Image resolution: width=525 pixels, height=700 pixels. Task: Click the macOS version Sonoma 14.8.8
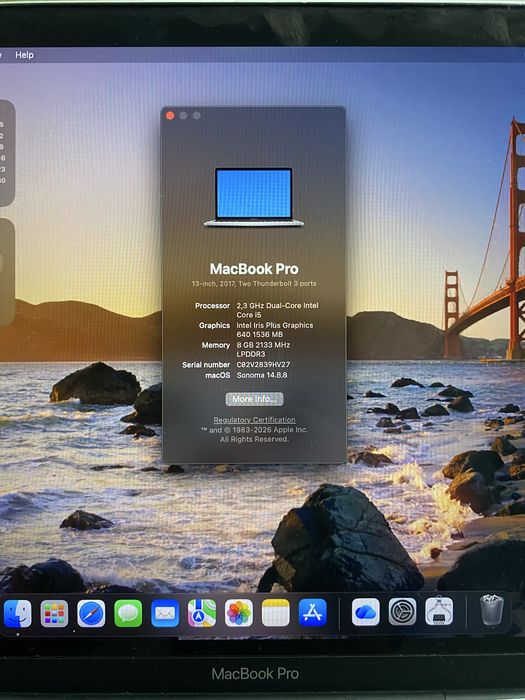click(x=262, y=375)
